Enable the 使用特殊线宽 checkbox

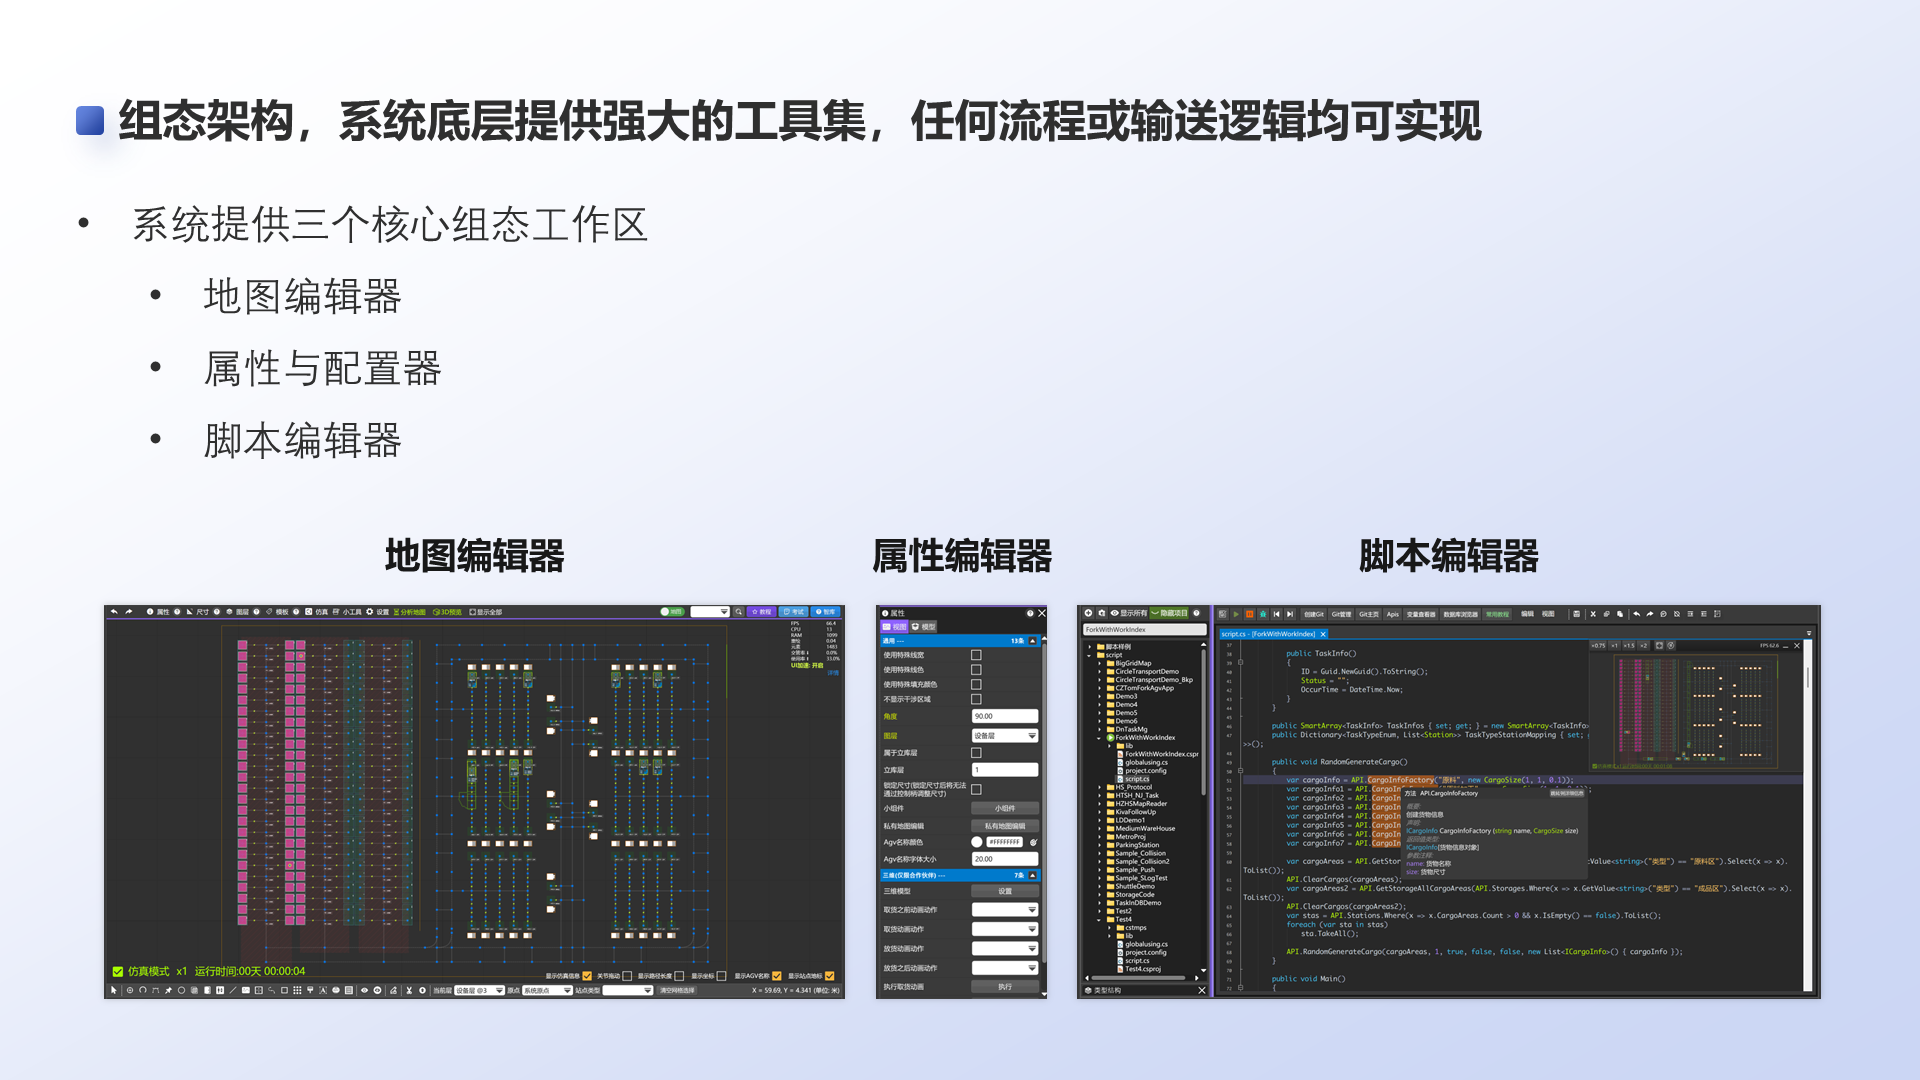pyautogui.click(x=976, y=655)
